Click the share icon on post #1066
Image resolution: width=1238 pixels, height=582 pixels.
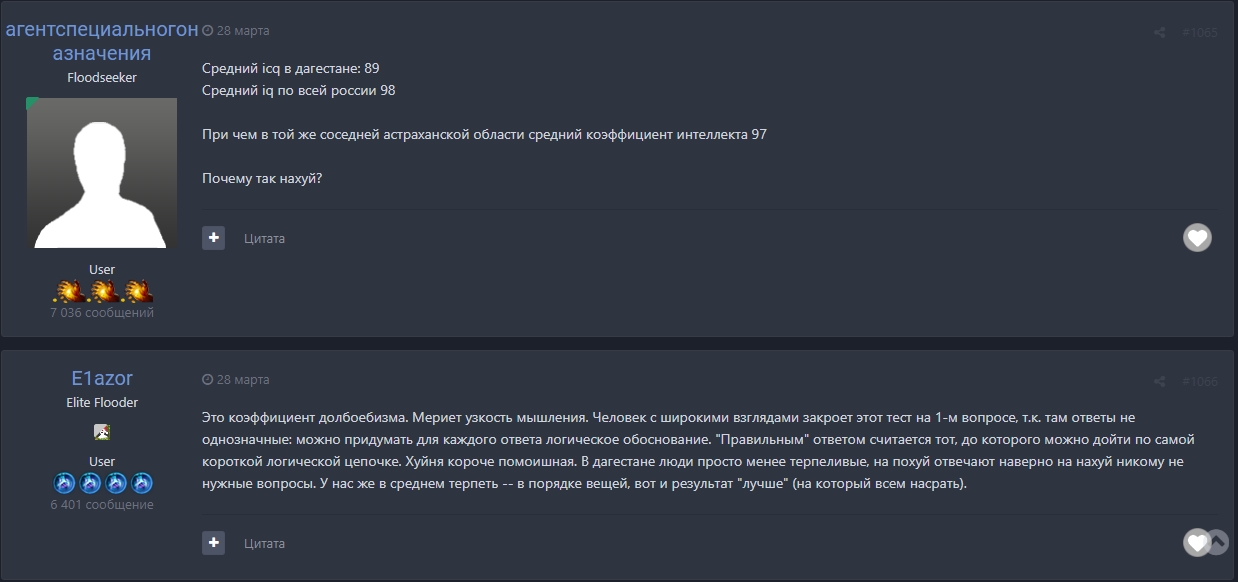click(x=1159, y=381)
